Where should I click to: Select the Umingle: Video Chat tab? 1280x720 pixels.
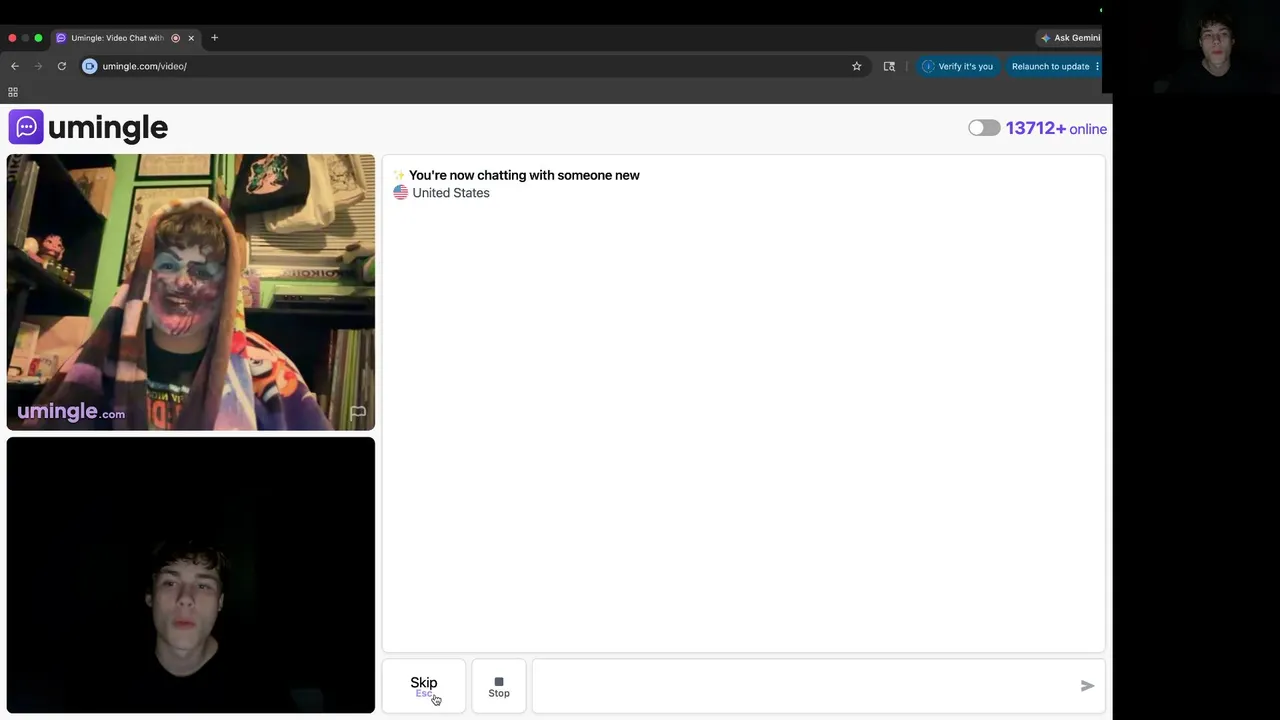pos(125,38)
